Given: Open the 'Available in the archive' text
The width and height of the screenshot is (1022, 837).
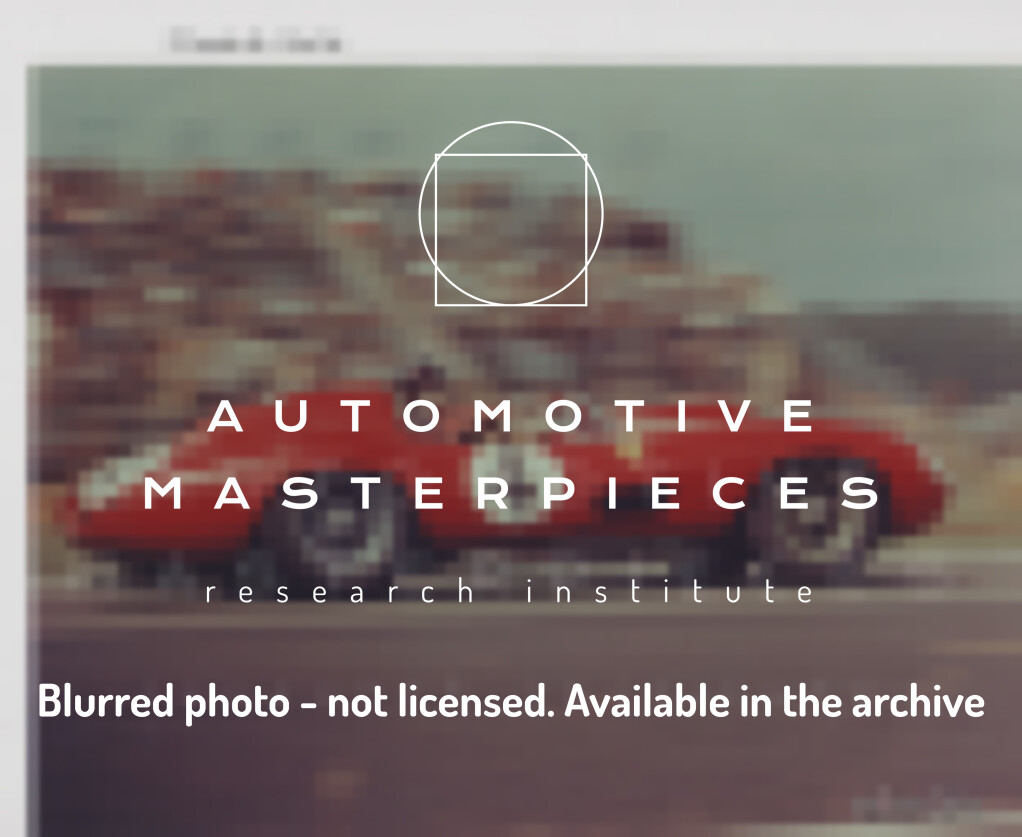Looking at the screenshot, I should [x=775, y=701].
